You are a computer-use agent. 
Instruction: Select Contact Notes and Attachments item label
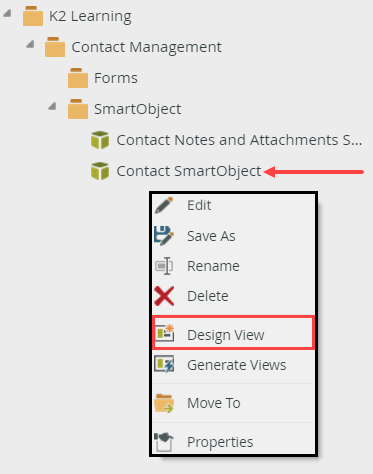[x=239, y=140]
